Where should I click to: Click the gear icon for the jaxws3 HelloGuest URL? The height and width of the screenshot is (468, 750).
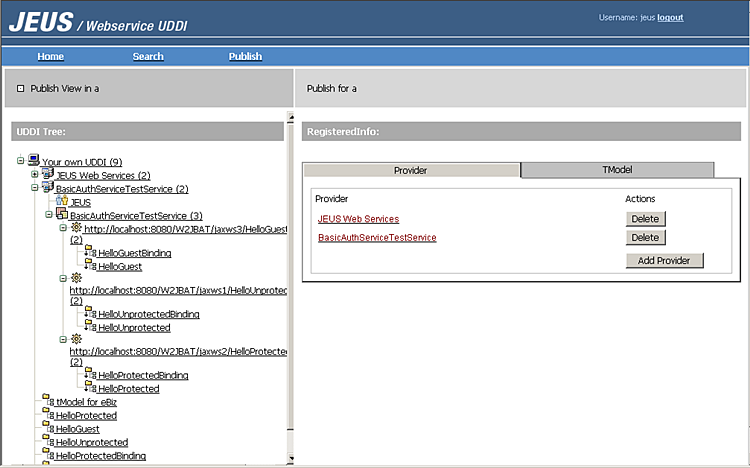(76, 228)
